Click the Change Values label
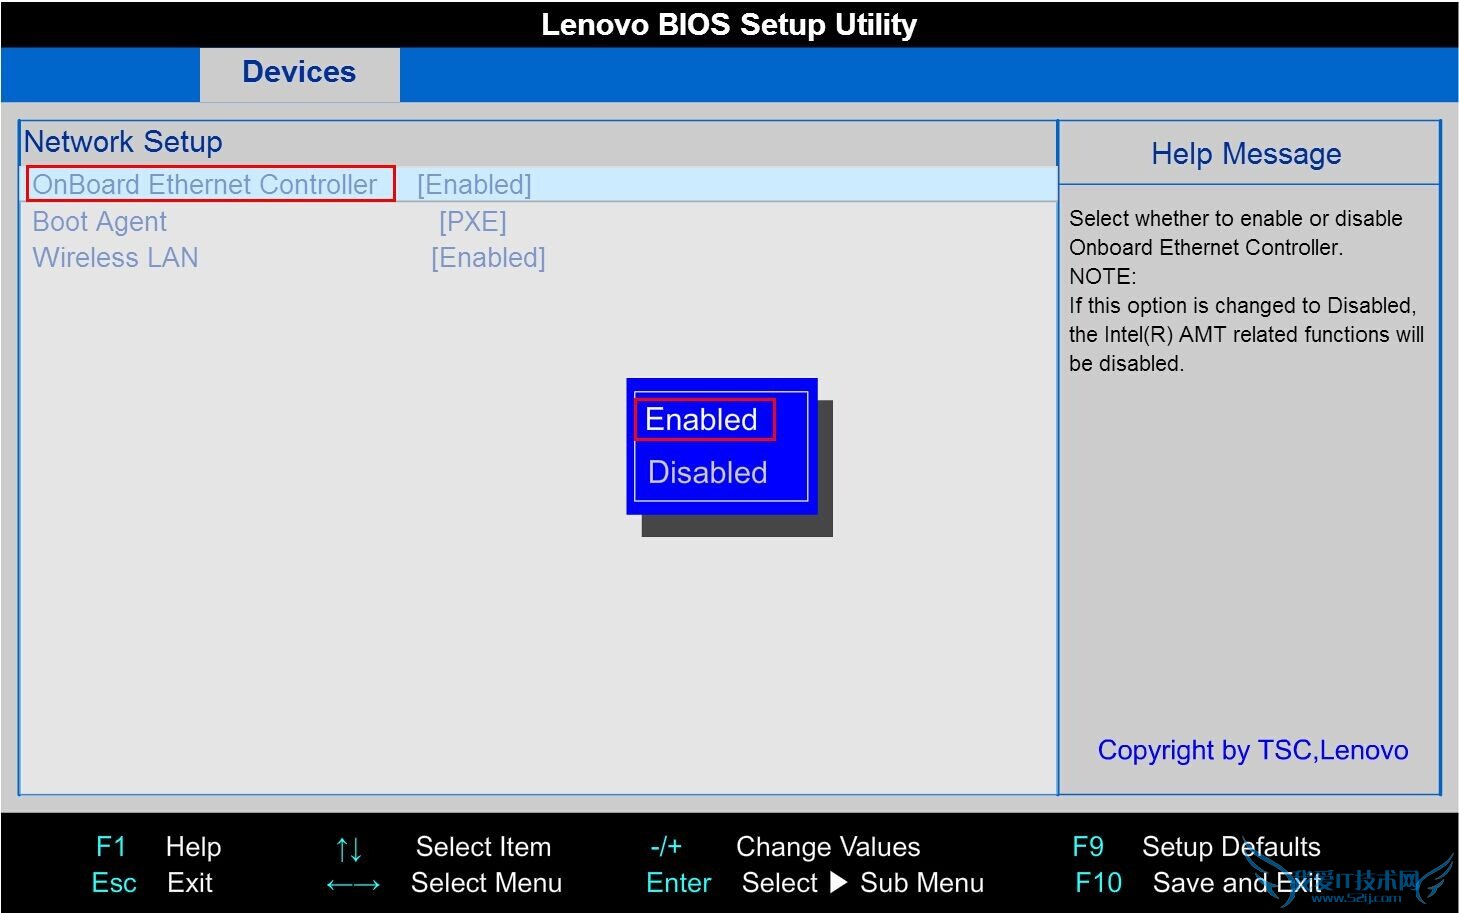 point(828,847)
